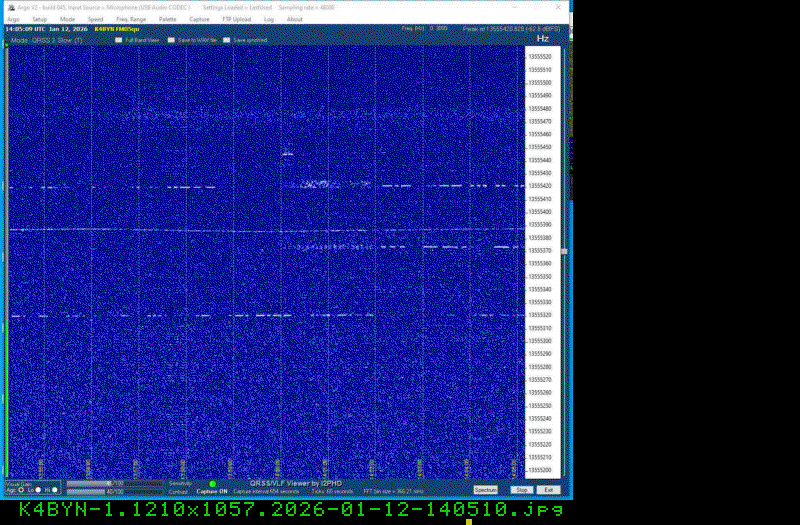The height and width of the screenshot is (525, 800).
Task: Click the Exit button
Action: 548,490
